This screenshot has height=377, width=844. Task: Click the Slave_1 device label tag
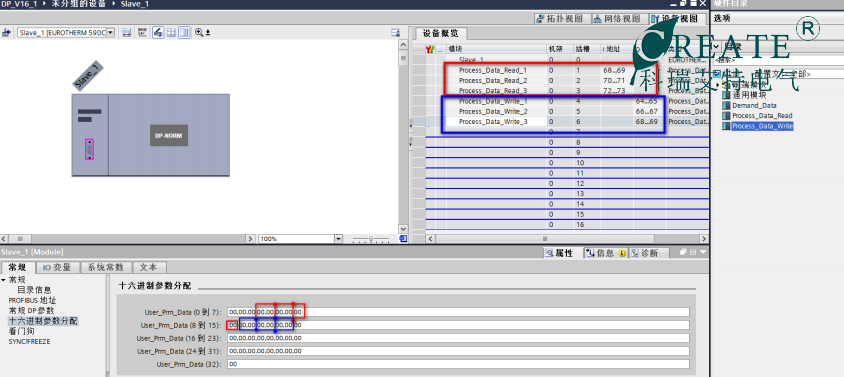(x=88, y=76)
